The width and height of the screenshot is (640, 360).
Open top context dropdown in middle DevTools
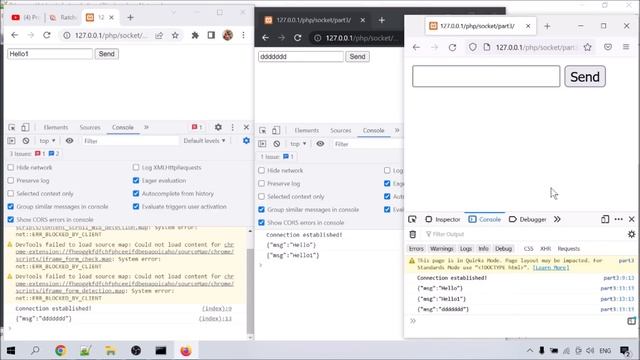298,144
